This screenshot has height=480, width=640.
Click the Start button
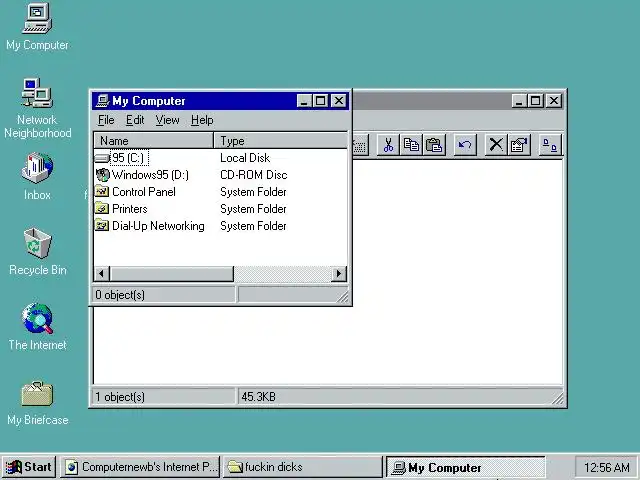pos(29,467)
